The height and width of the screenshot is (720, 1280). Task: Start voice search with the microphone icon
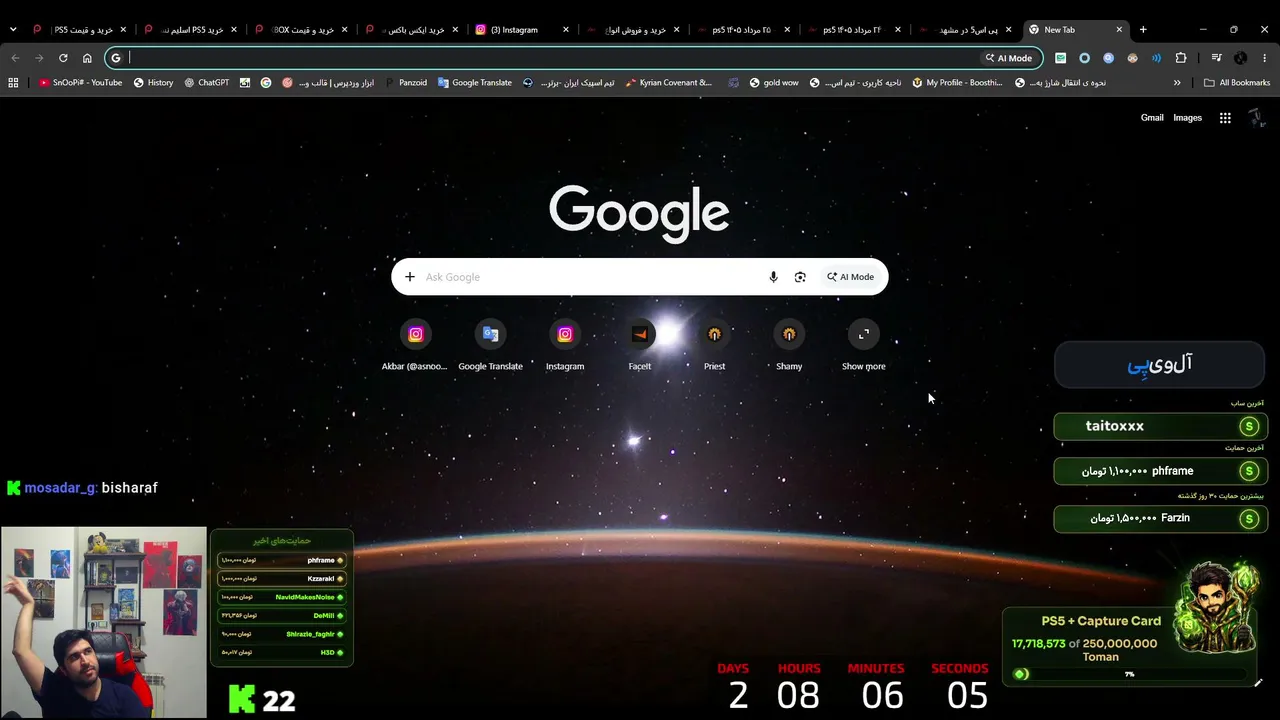tap(773, 277)
